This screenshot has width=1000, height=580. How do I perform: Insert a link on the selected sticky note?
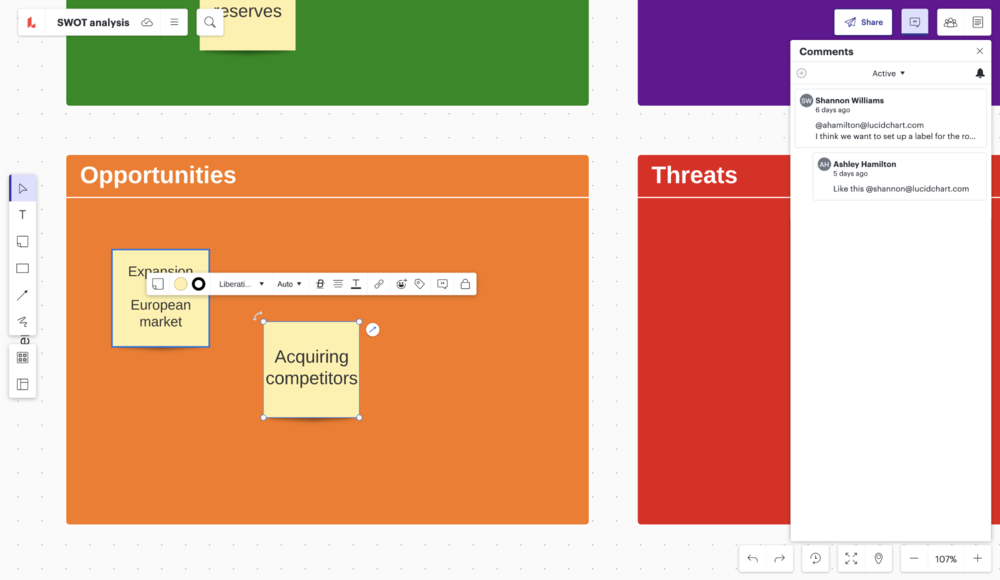[379, 284]
